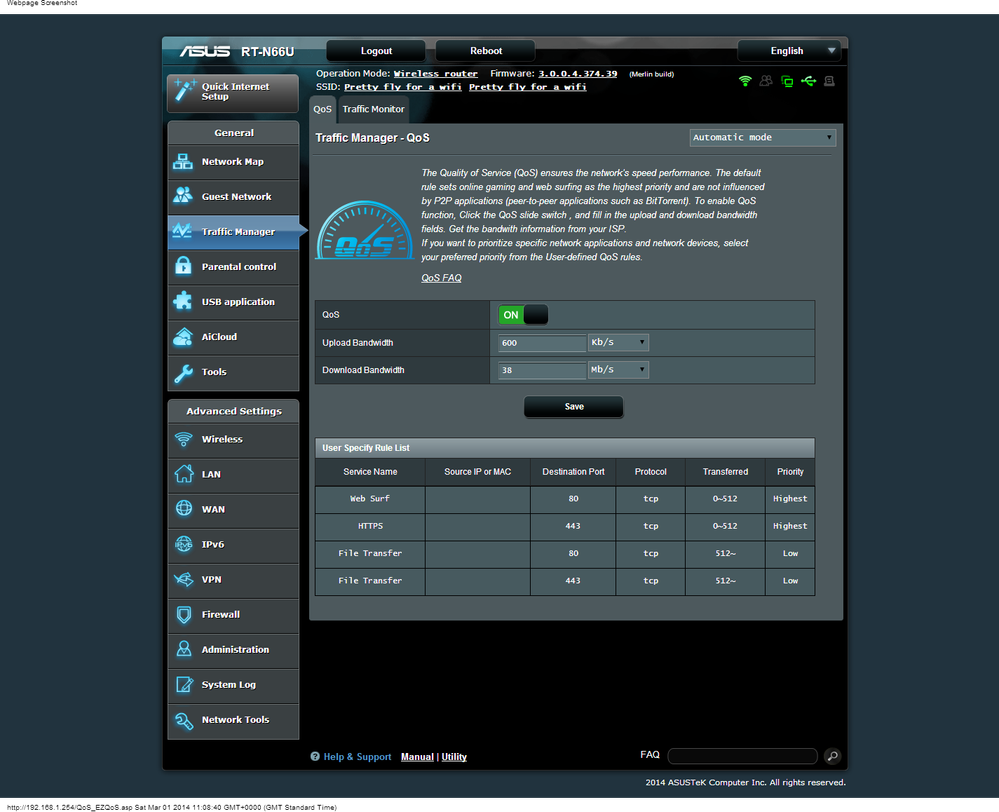Click the Wireless router operation mode link

tap(435, 74)
